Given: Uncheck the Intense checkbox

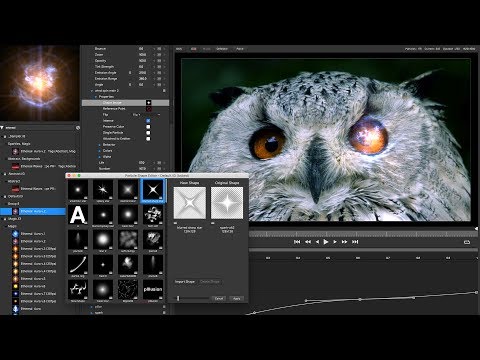Looking at the screenshot, I should [148, 121].
